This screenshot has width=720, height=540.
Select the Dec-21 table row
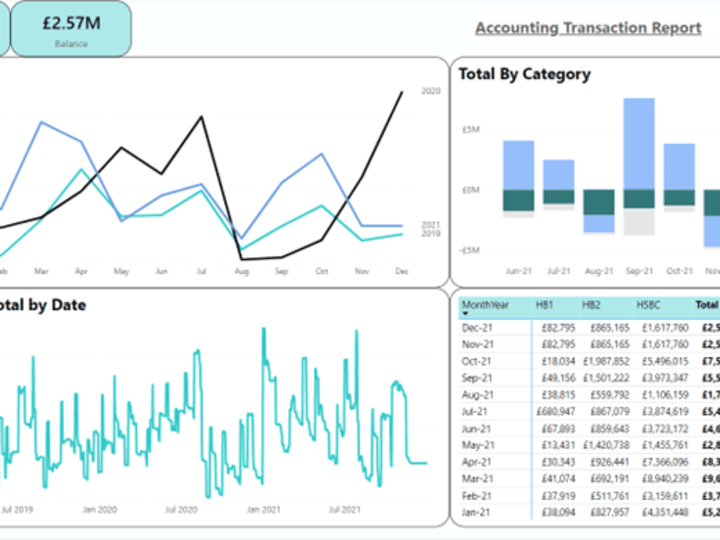589,328
